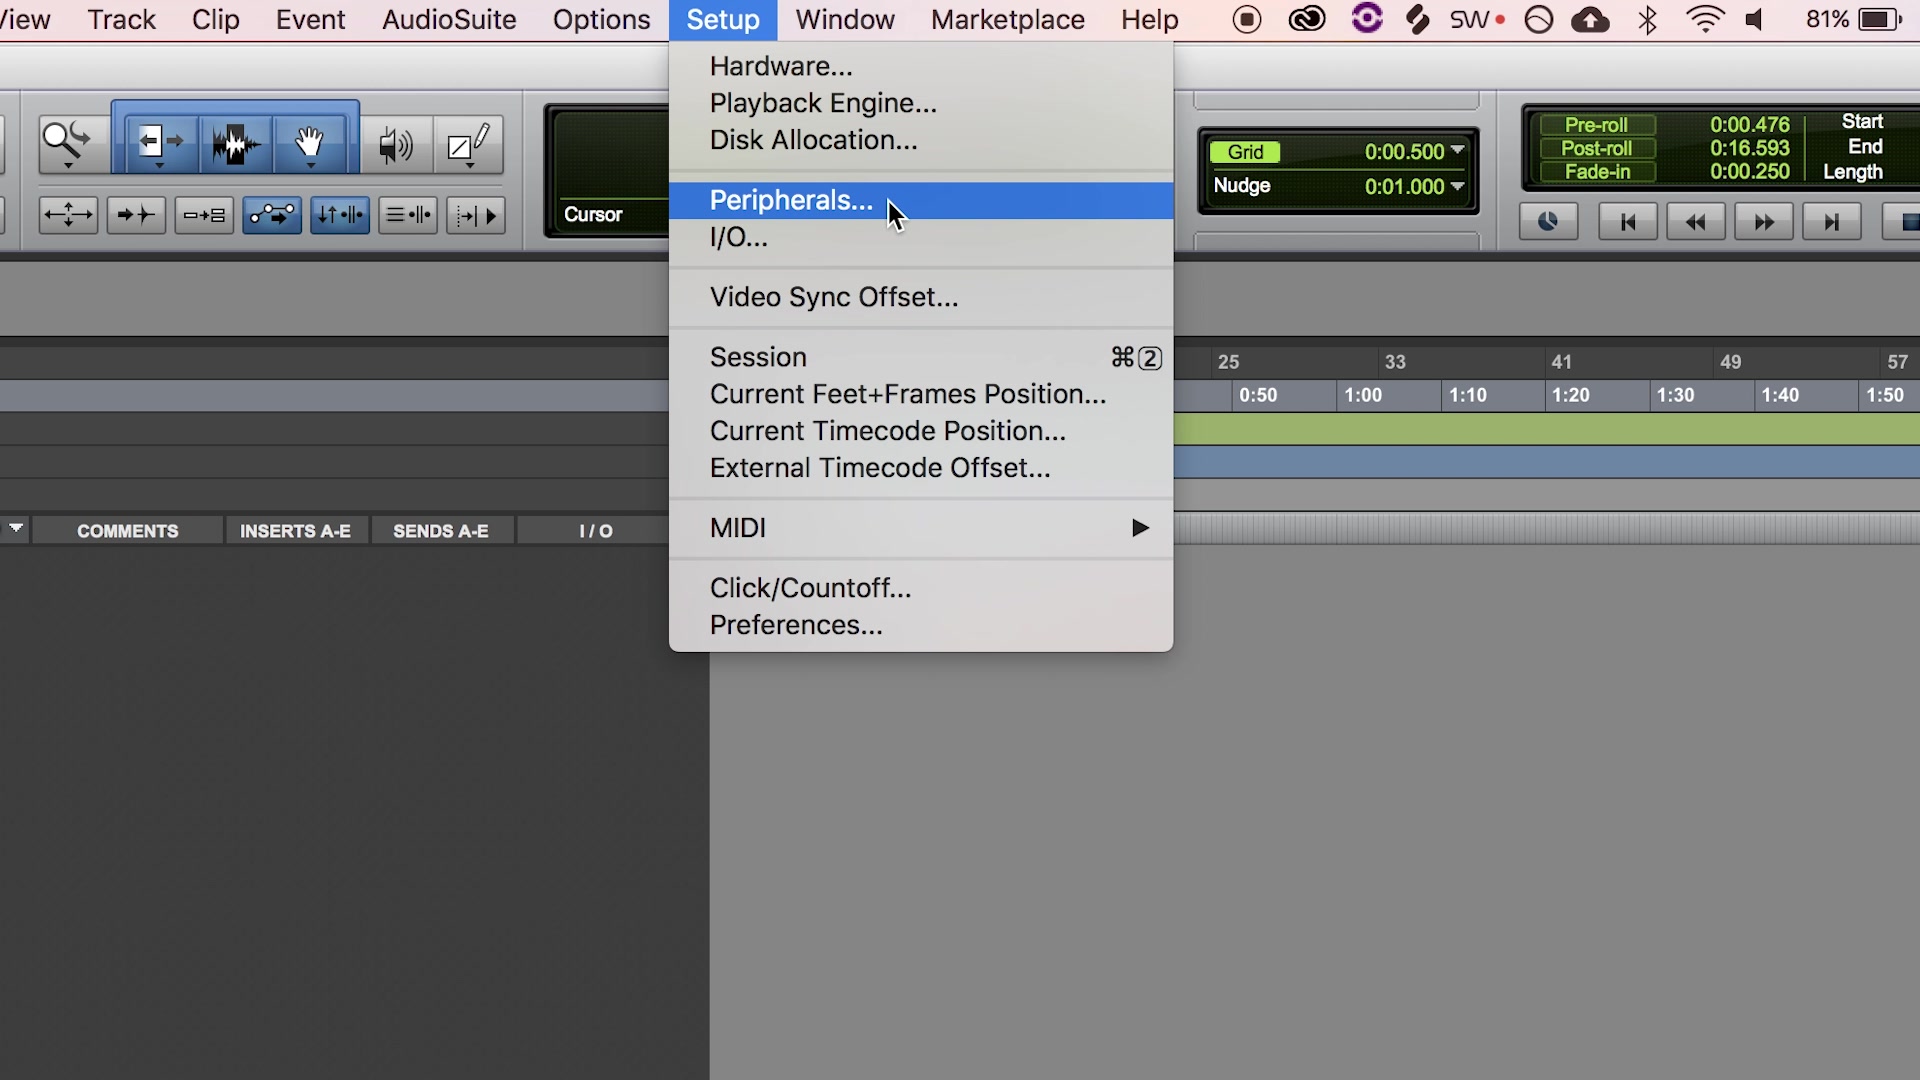Choose External Timecode Offset...
The width and height of the screenshot is (1920, 1080).
(921, 468)
